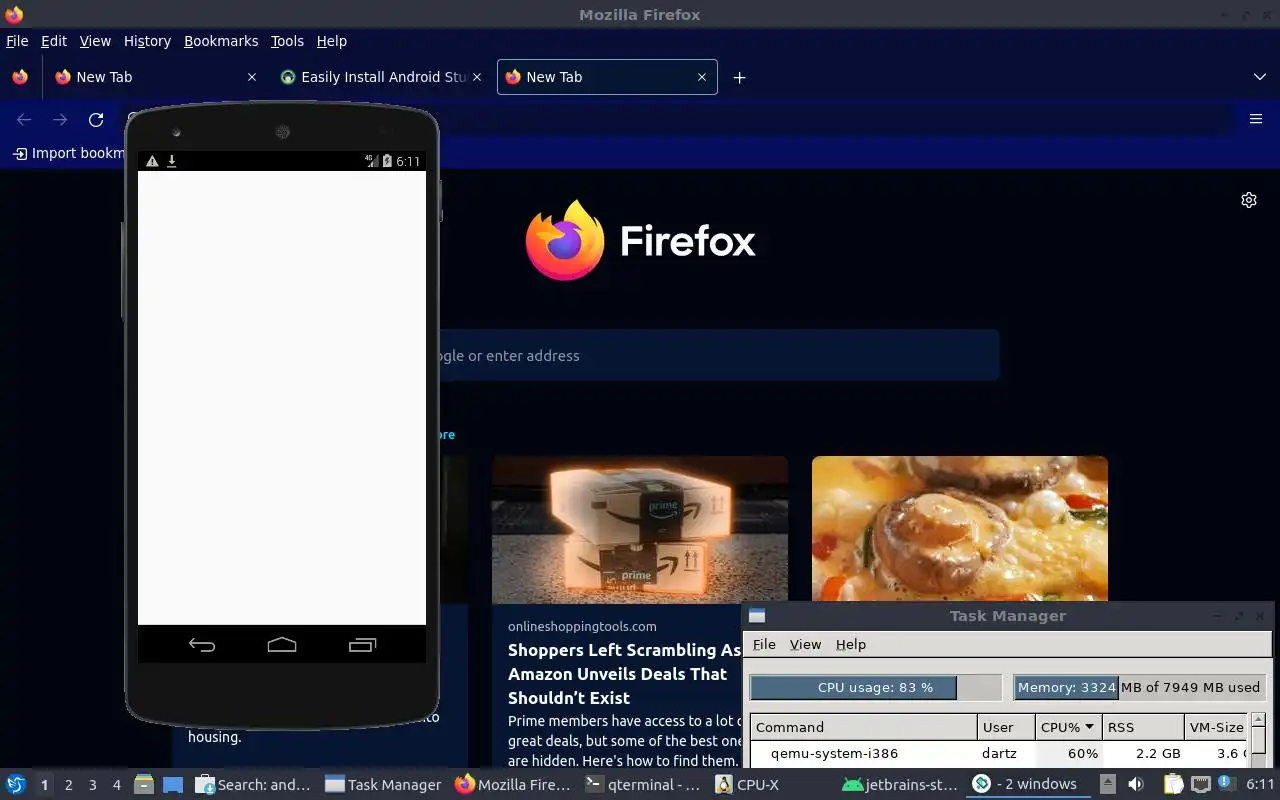The height and width of the screenshot is (800, 1280).
Task: Click the show desktop taskbar icon
Action: pos(173,785)
